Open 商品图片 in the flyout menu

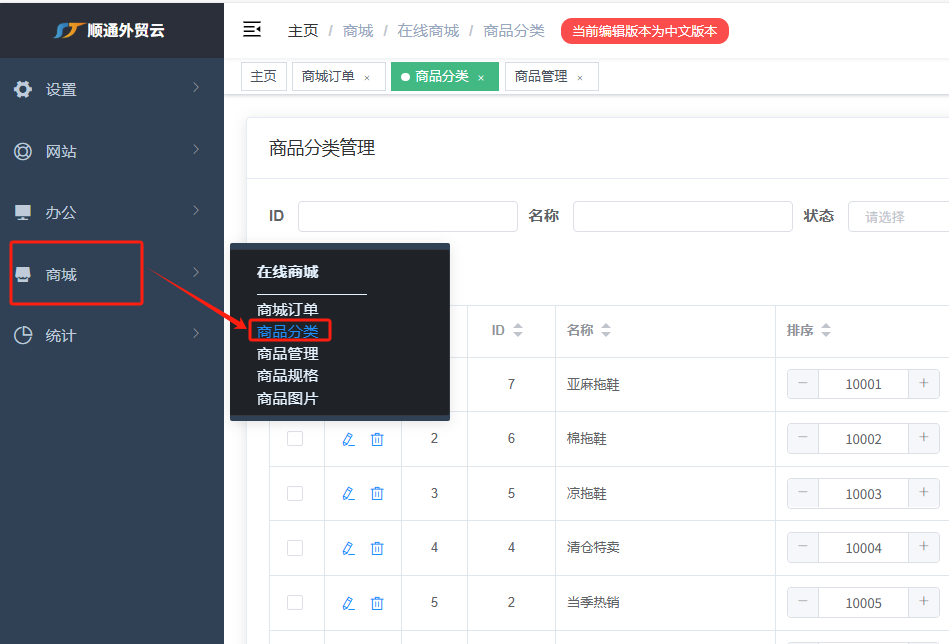tap(287, 398)
